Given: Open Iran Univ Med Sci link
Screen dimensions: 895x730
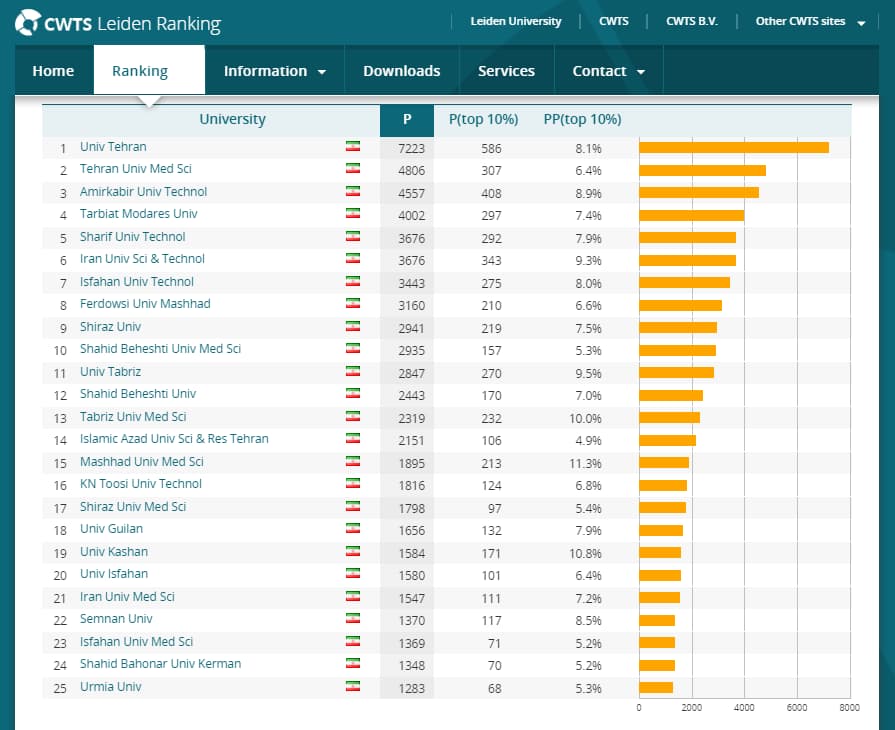Looking at the screenshot, I should [x=127, y=596].
